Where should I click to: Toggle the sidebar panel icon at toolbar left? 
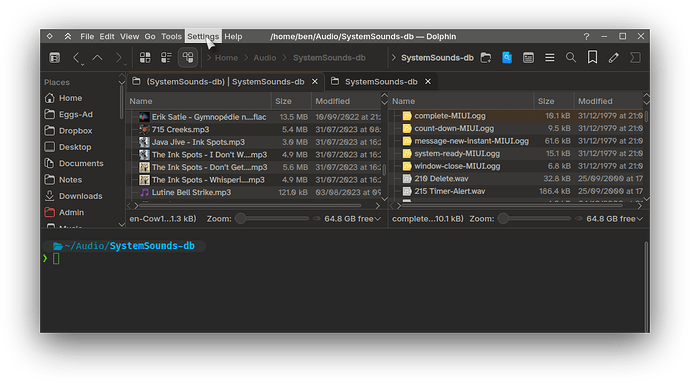pos(55,58)
